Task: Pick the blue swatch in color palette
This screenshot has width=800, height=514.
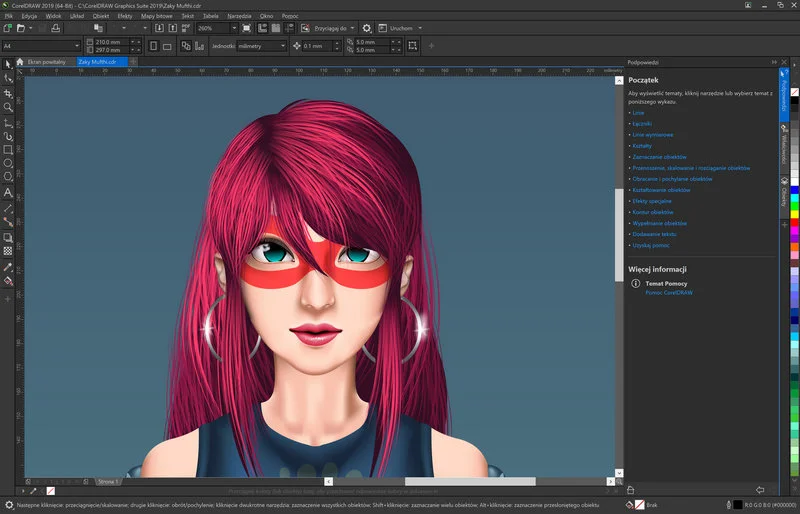Action: pos(794,190)
